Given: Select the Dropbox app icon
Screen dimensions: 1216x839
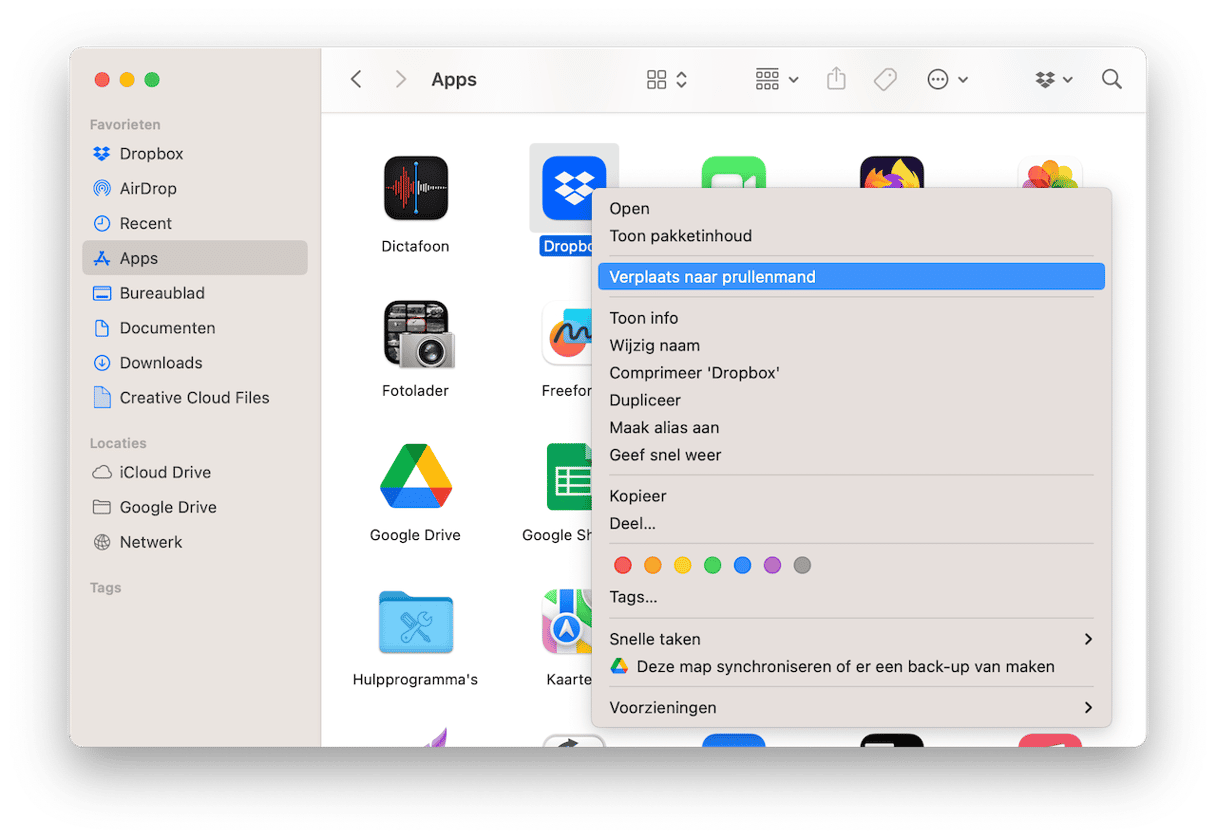Looking at the screenshot, I should (x=574, y=188).
